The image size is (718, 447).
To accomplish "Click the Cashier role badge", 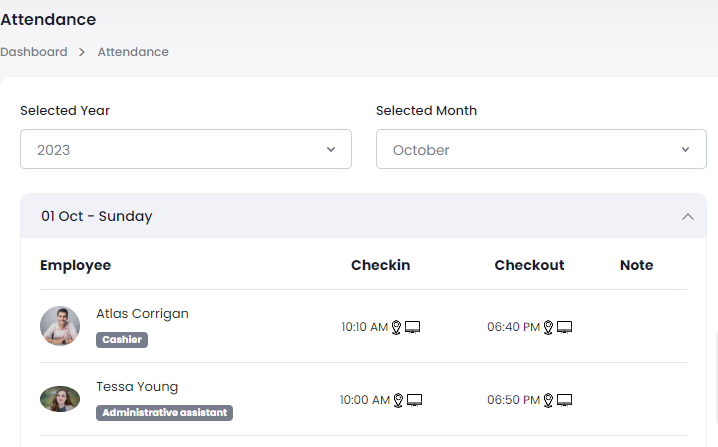I will tap(122, 339).
